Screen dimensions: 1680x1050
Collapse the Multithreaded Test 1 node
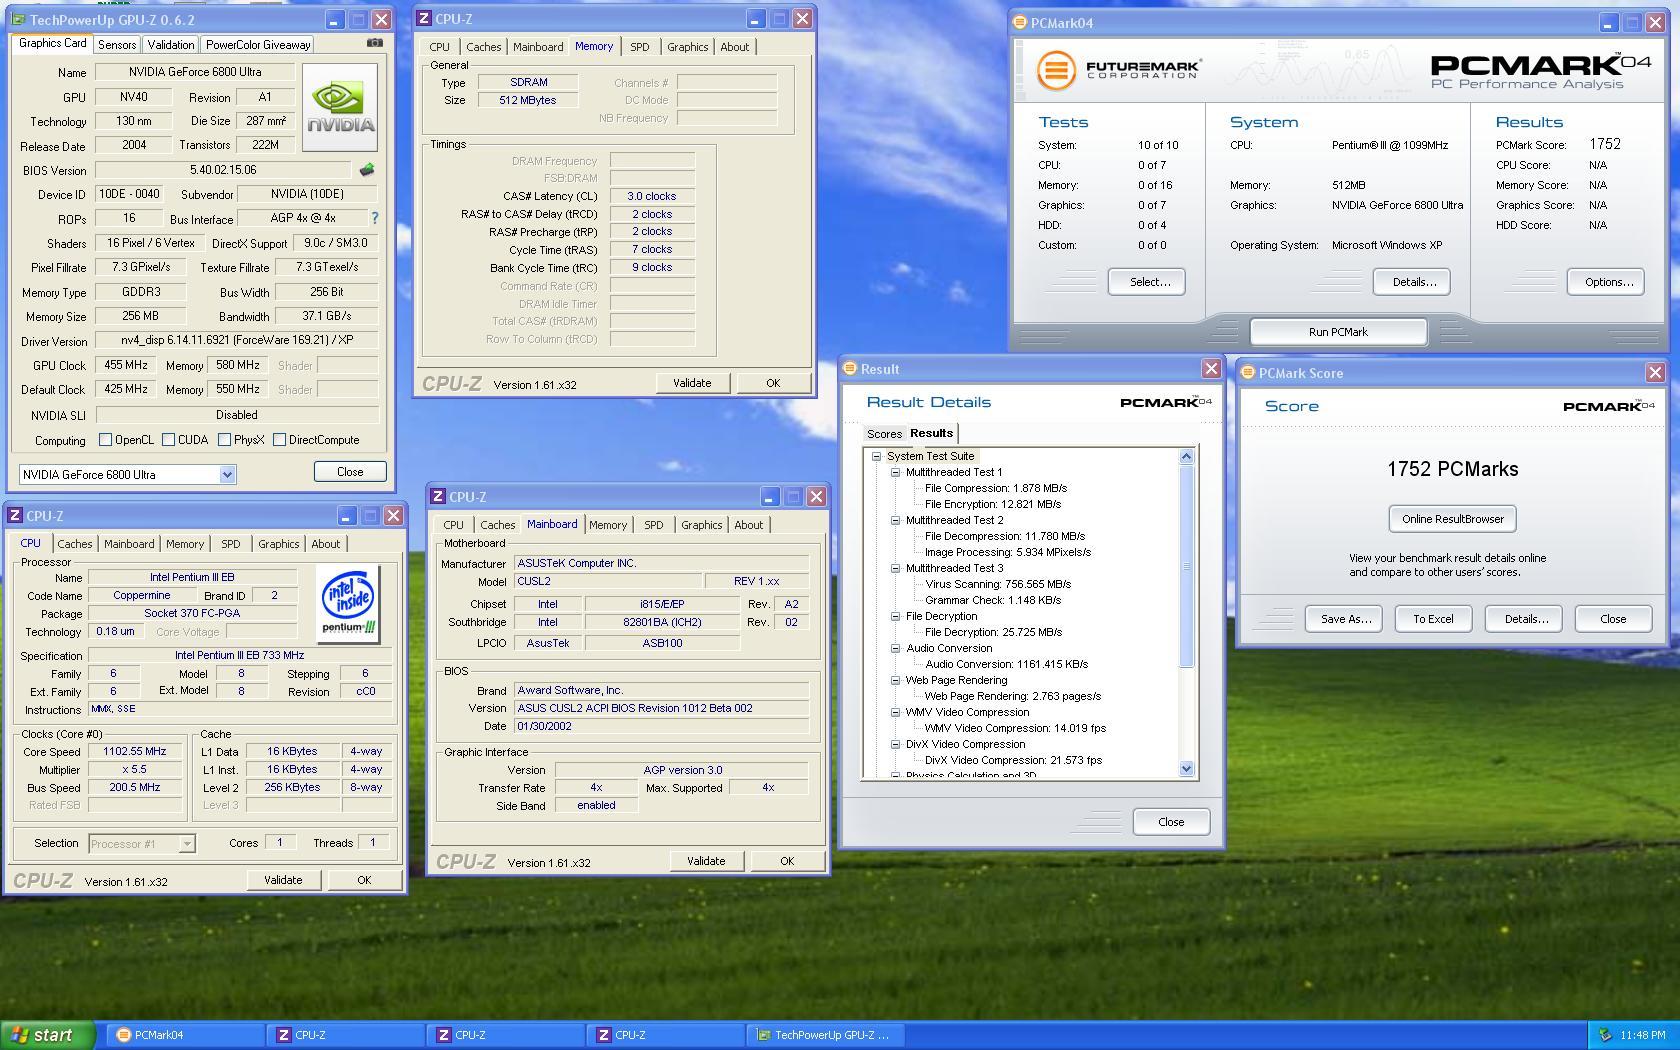click(x=895, y=472)
